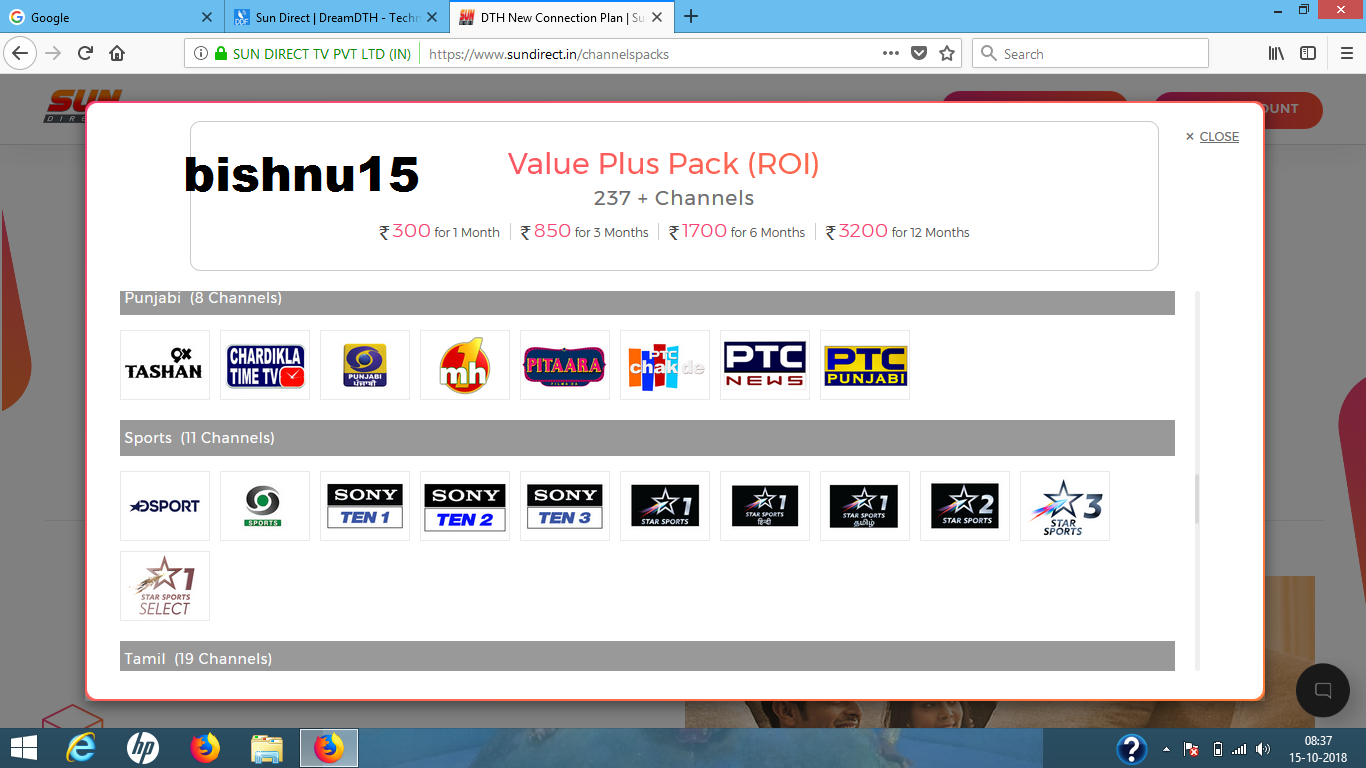Open the Firefox hamburger menu
The image size is (1366, 768).
(1345, 54)
